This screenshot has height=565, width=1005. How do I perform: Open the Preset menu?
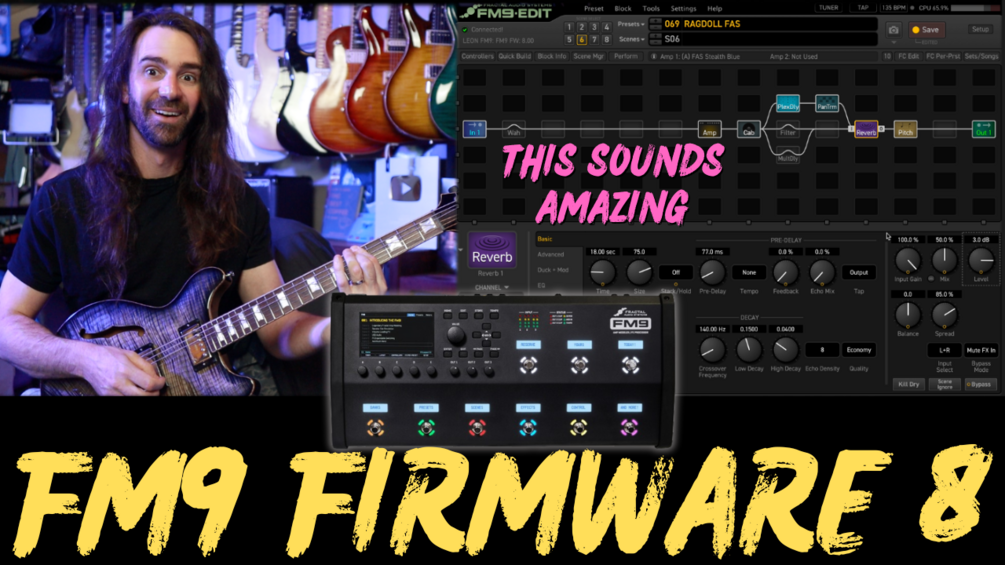point(594,9)
